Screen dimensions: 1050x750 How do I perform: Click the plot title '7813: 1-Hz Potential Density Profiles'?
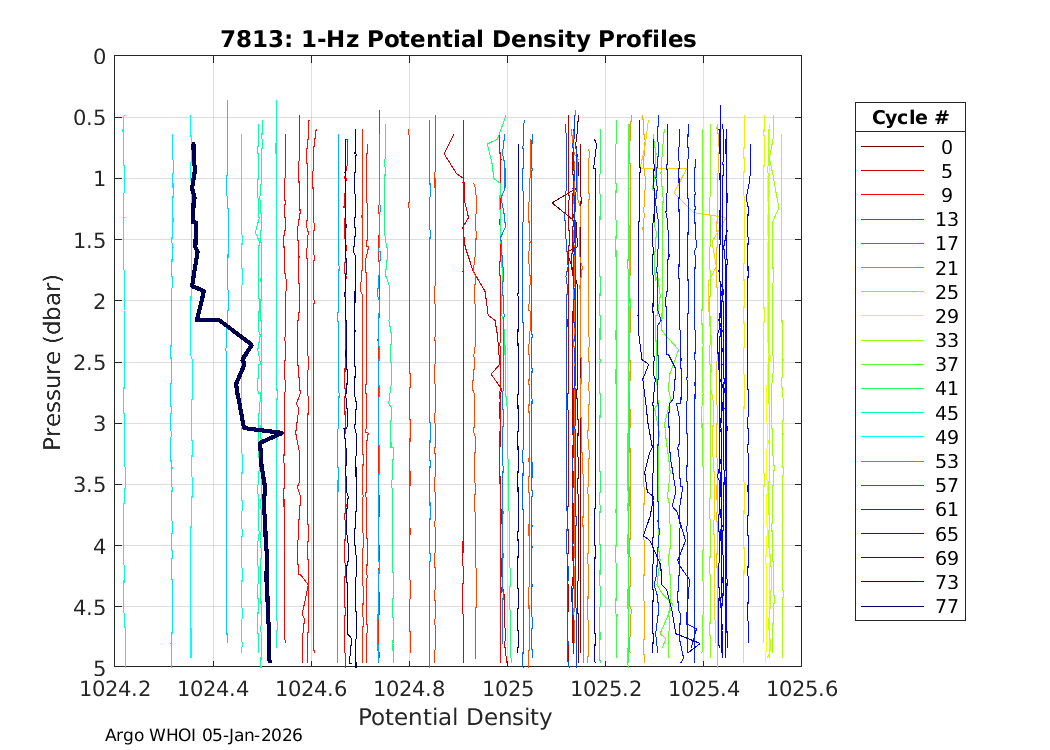pyautogui.click(x=458, y=39)
